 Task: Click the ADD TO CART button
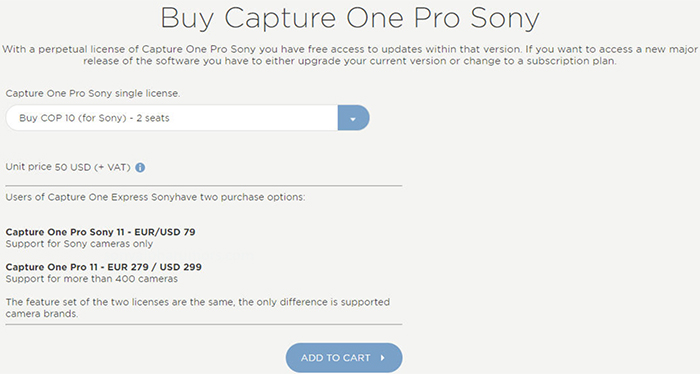coord(344,357)
